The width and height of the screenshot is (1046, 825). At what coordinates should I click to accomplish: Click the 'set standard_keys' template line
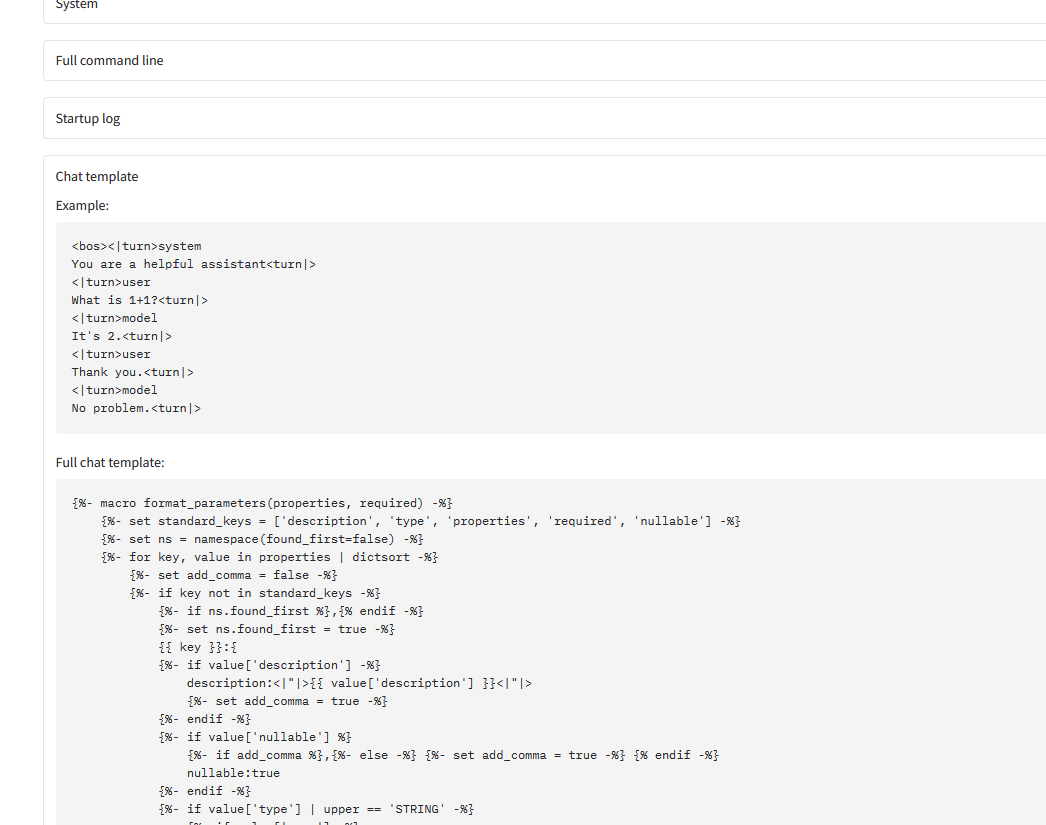pos(420,521)
